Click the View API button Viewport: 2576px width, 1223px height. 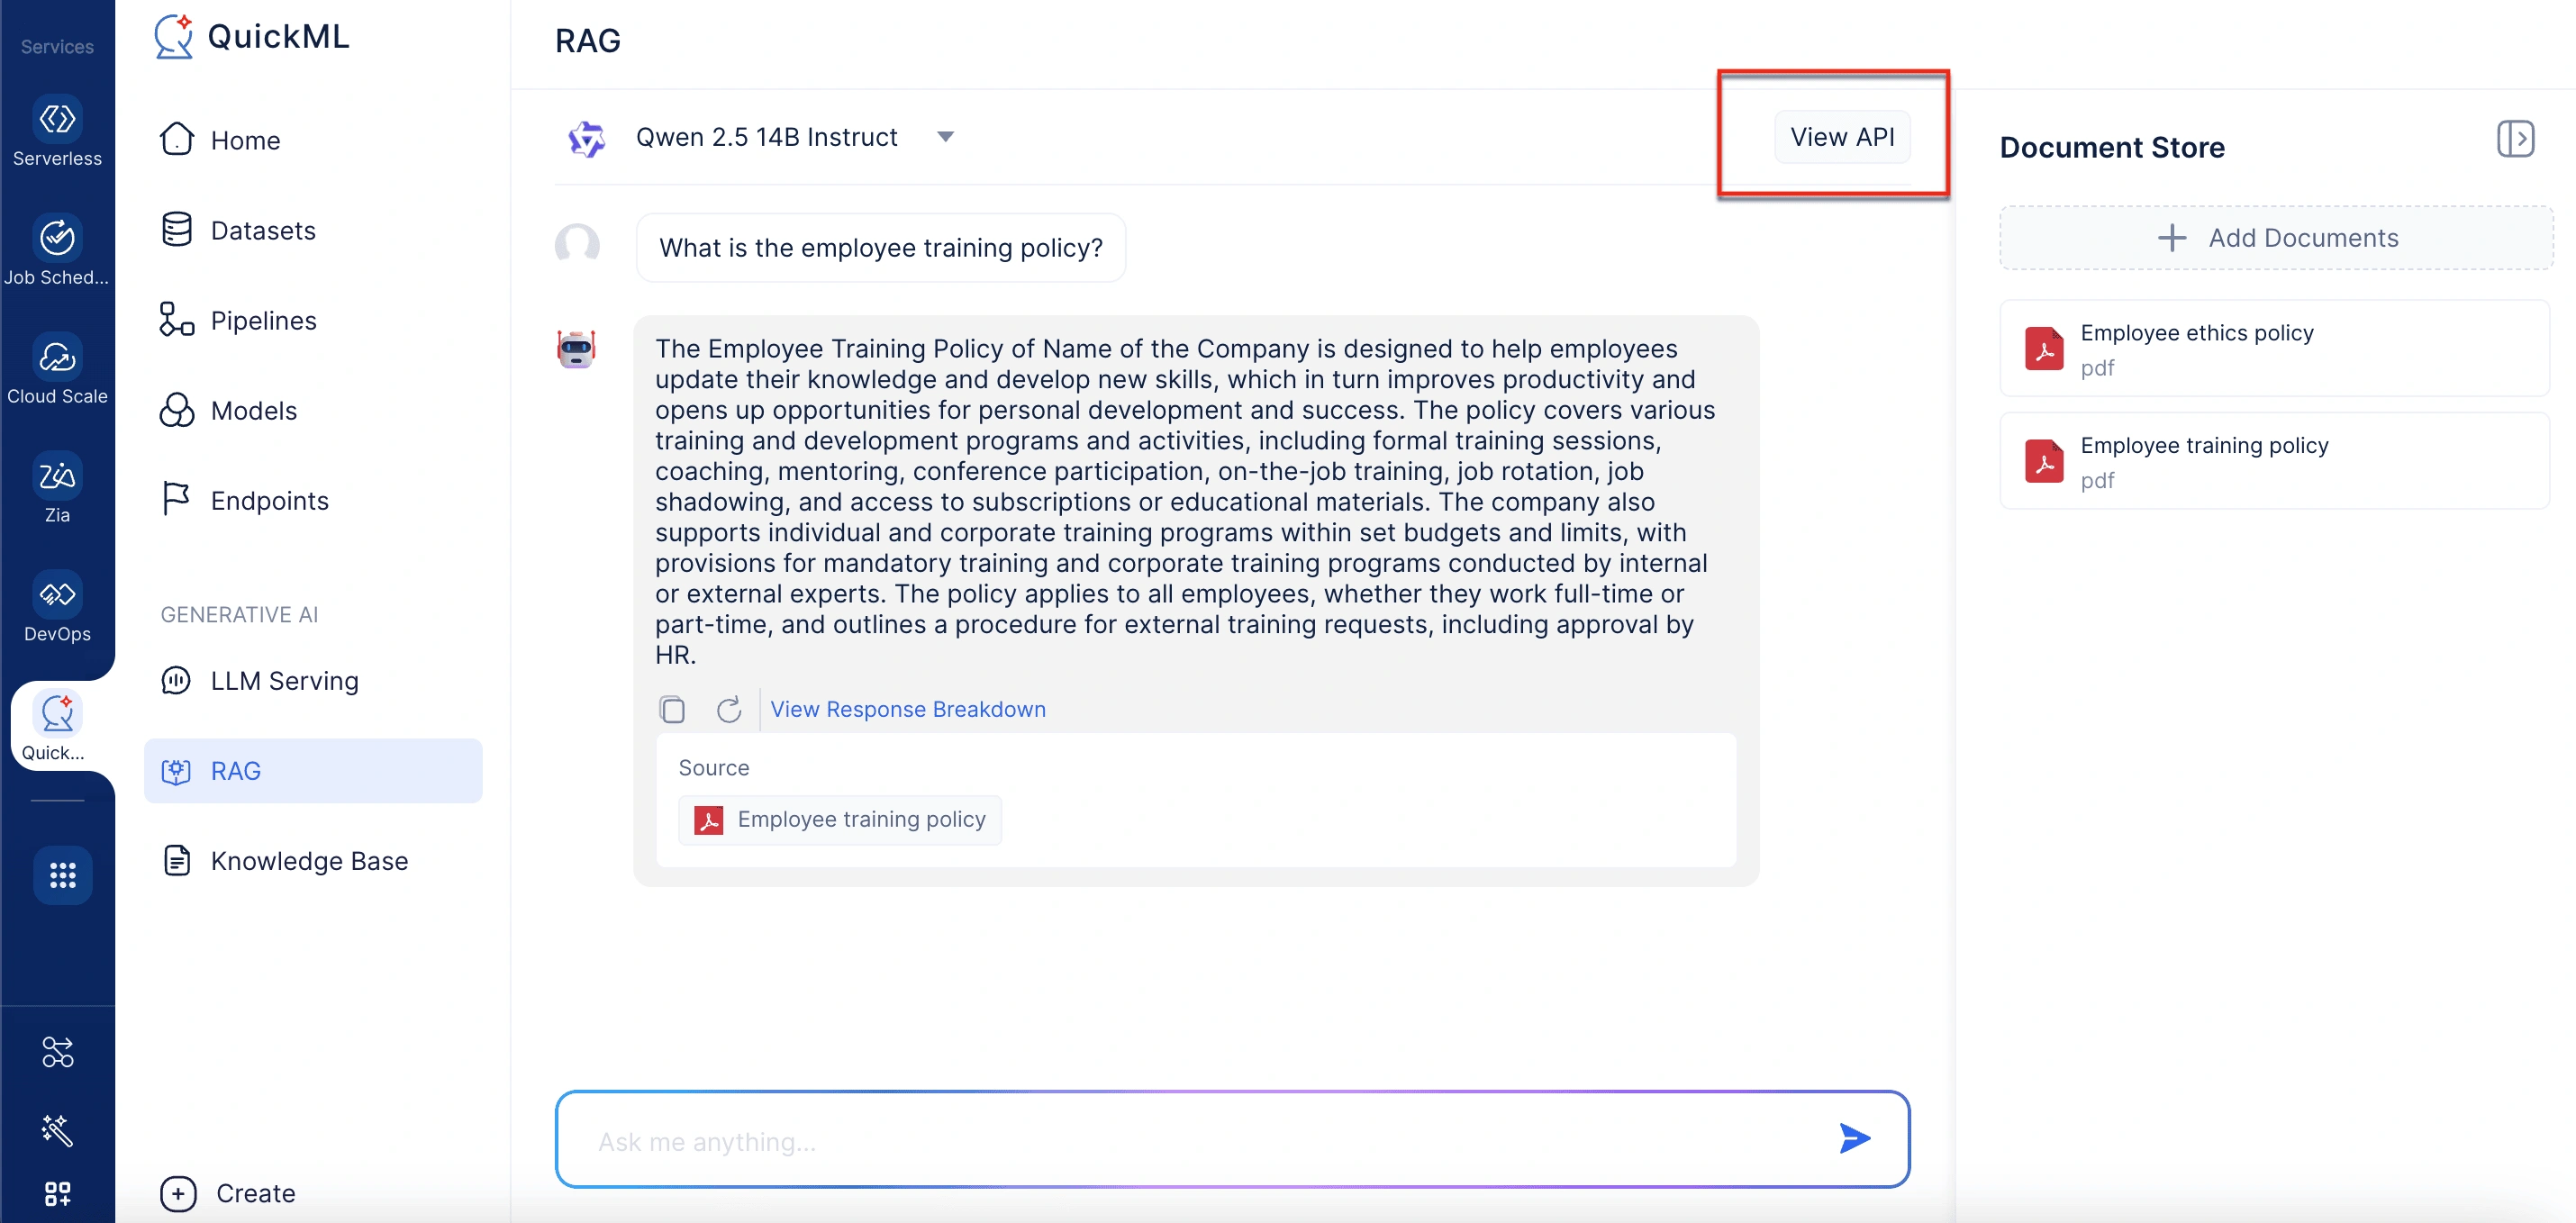coord(1842,137)
